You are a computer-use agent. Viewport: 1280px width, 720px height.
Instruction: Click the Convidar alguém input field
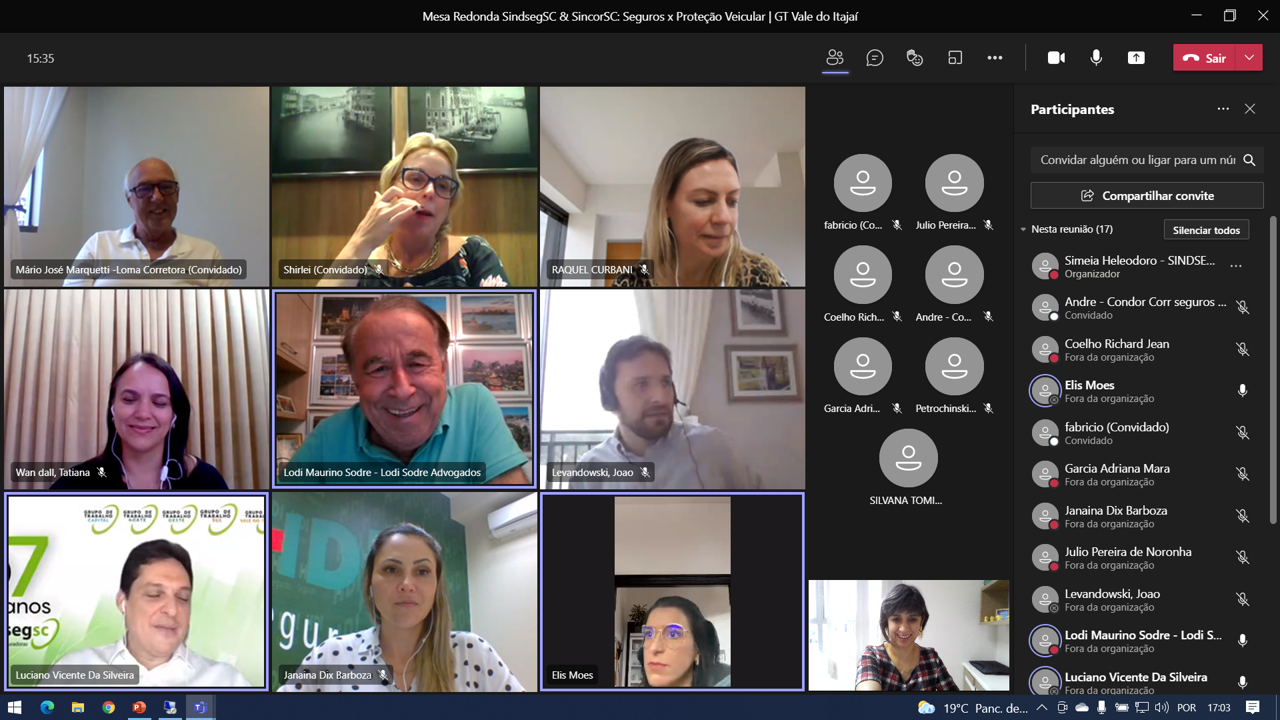click(1136, 160)
